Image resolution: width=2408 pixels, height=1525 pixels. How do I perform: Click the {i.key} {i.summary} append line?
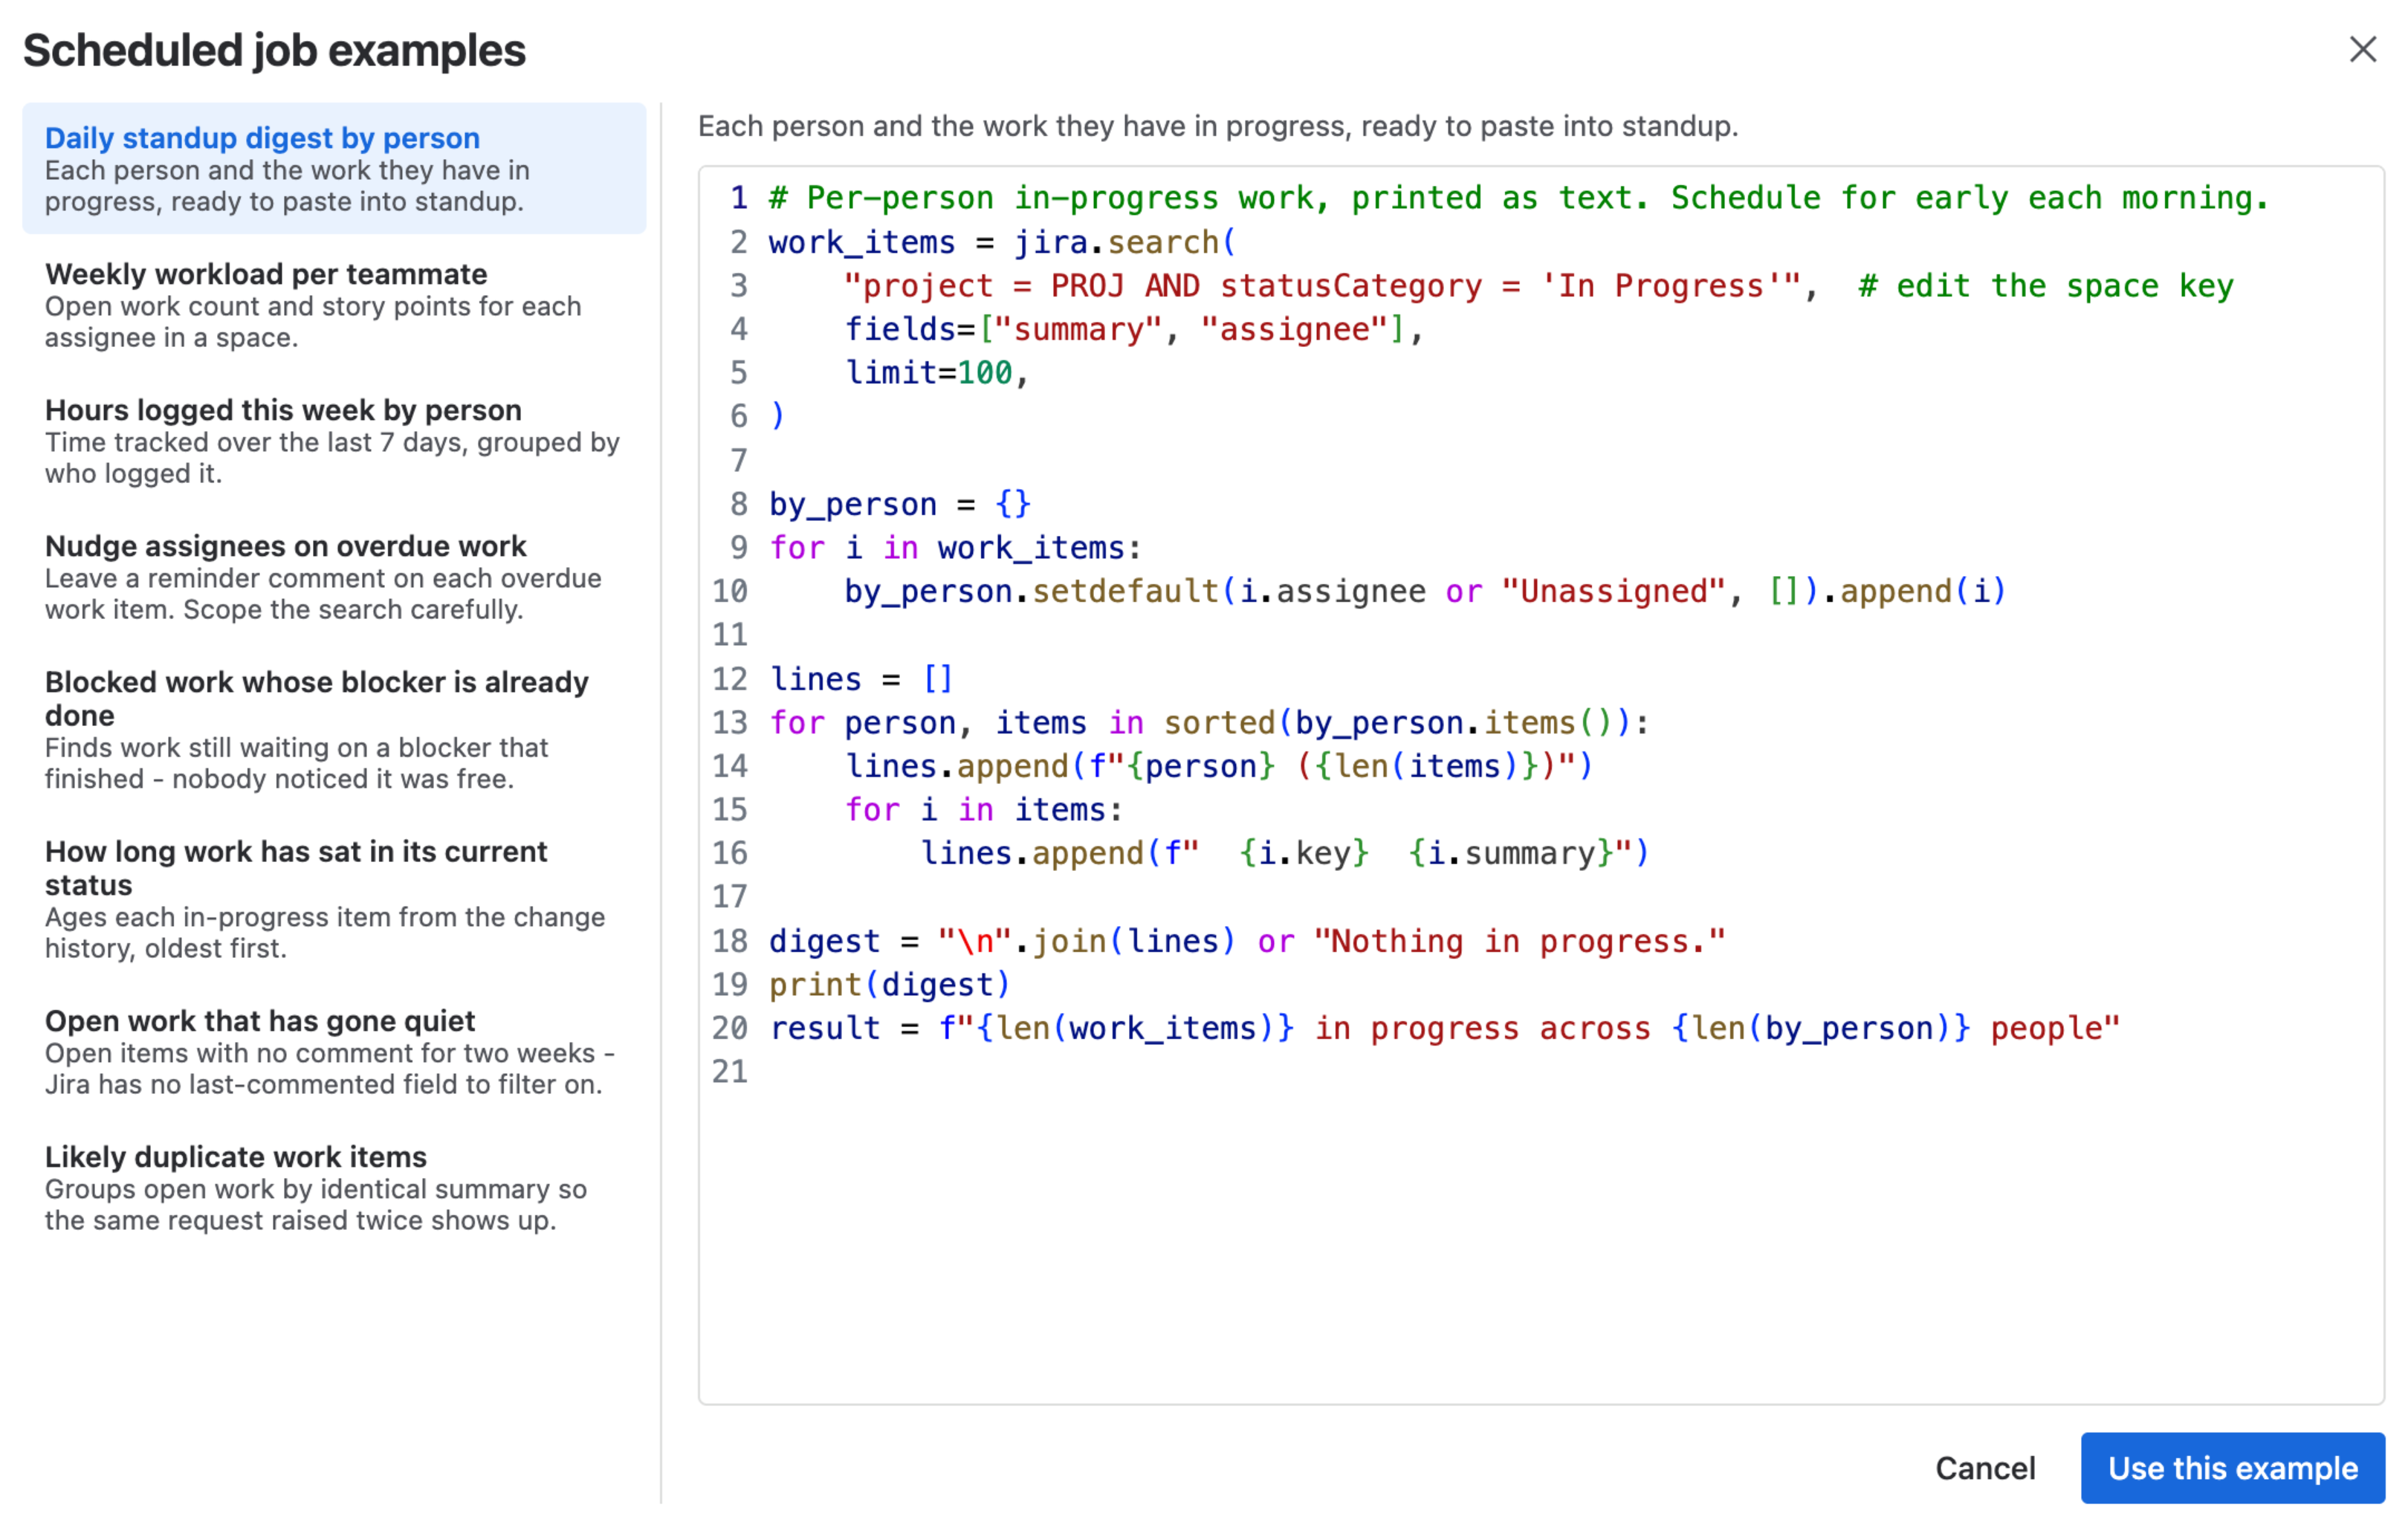click(x=1284, y=853)
